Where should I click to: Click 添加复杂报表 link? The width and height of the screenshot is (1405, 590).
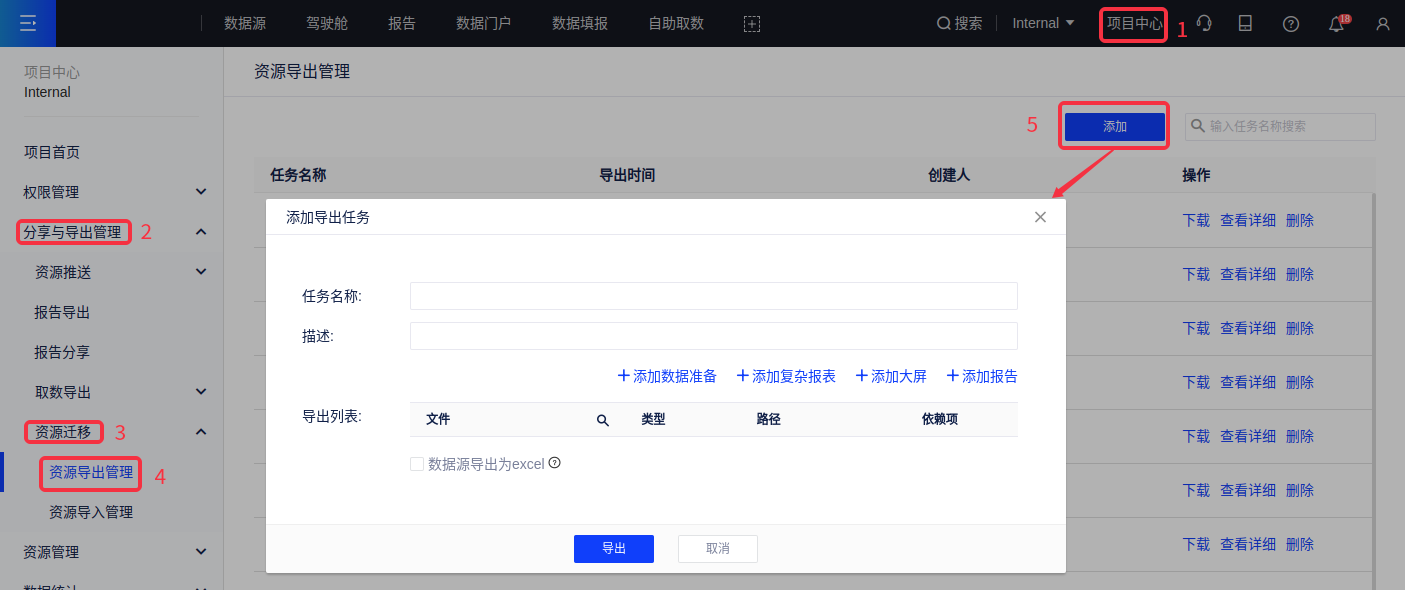coord(786,376)
